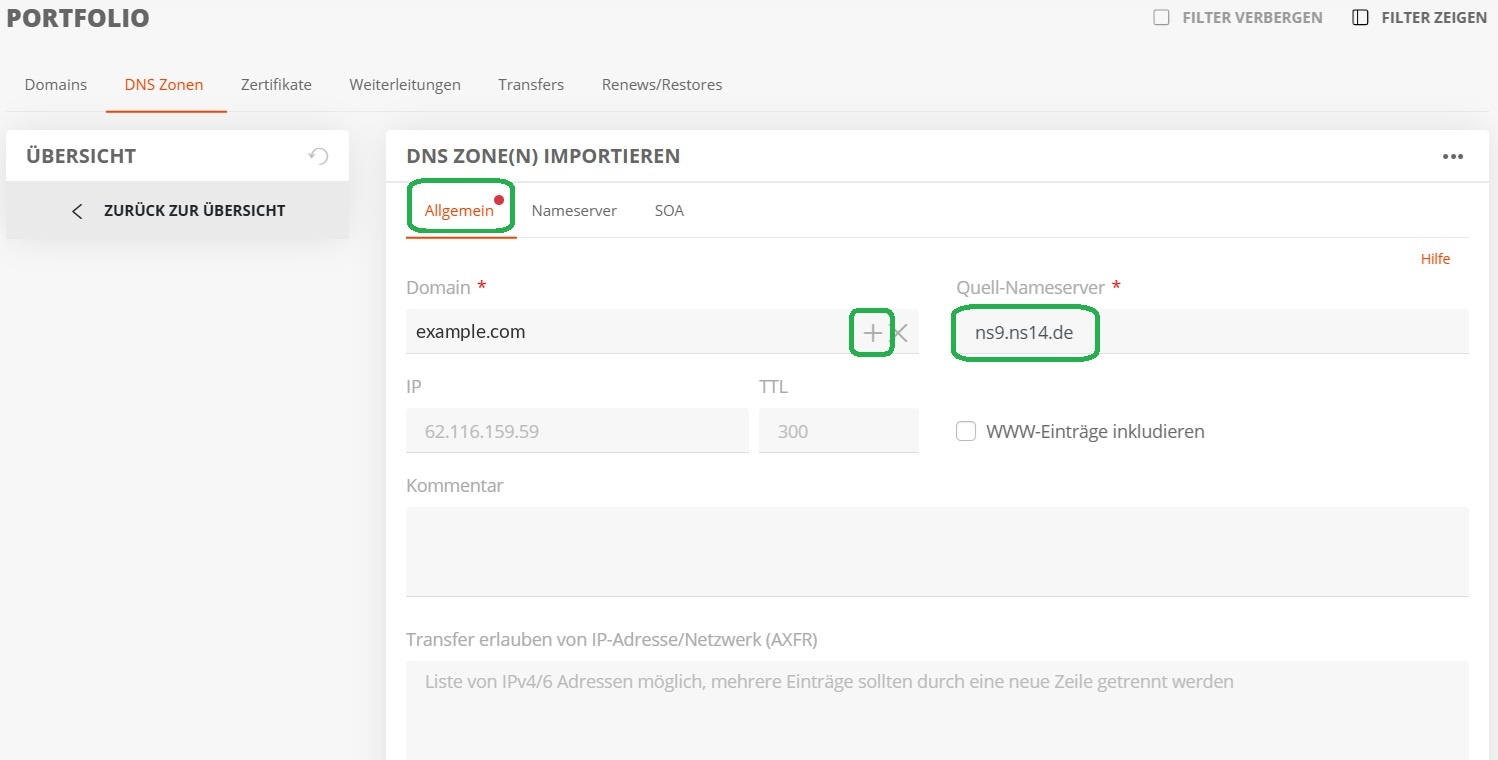Open the Zertifikate tab
This screenshot has height=760, width=1498.
click(x=276, y=85)
